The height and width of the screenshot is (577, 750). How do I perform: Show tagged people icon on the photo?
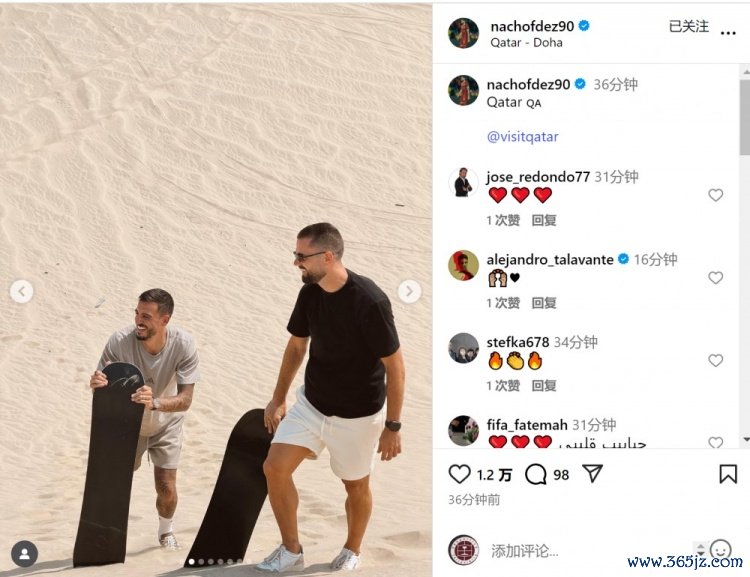24,554
